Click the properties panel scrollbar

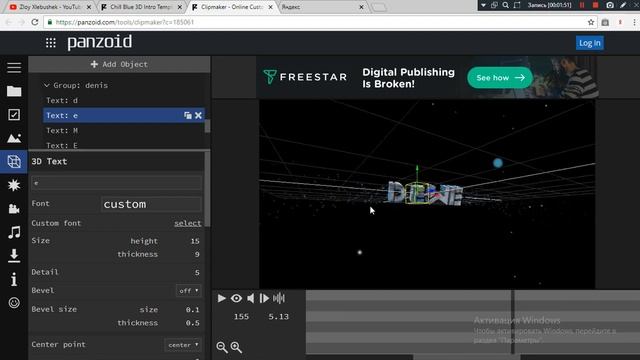(x=207, y=189)
